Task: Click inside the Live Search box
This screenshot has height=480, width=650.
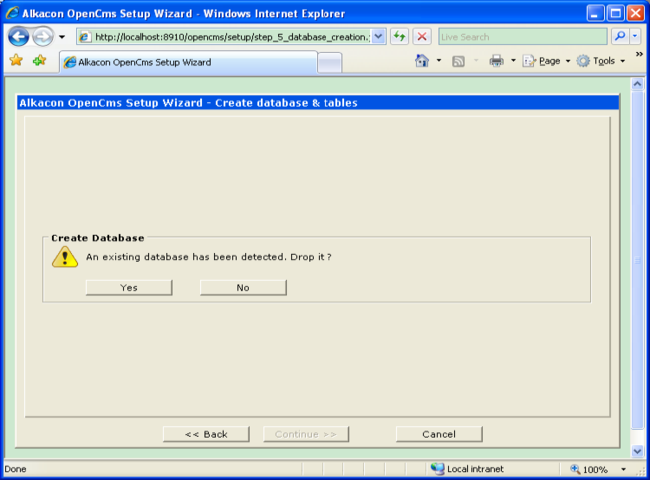Action: coord(523,37)
